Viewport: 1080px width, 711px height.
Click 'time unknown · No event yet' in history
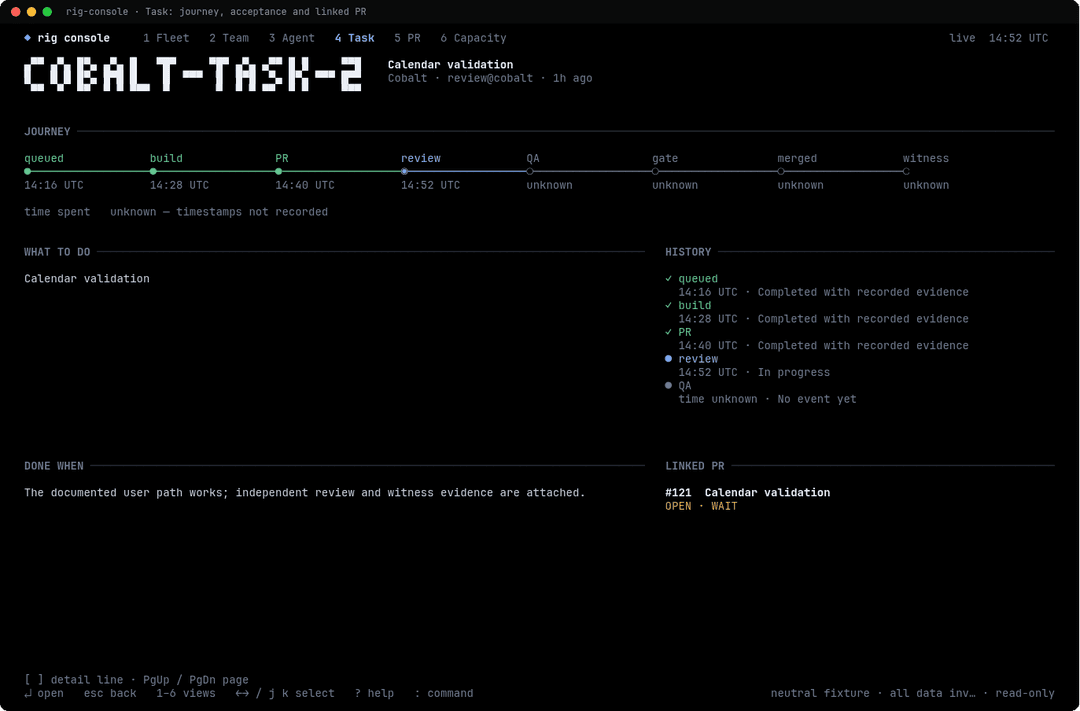click(767, 399)
